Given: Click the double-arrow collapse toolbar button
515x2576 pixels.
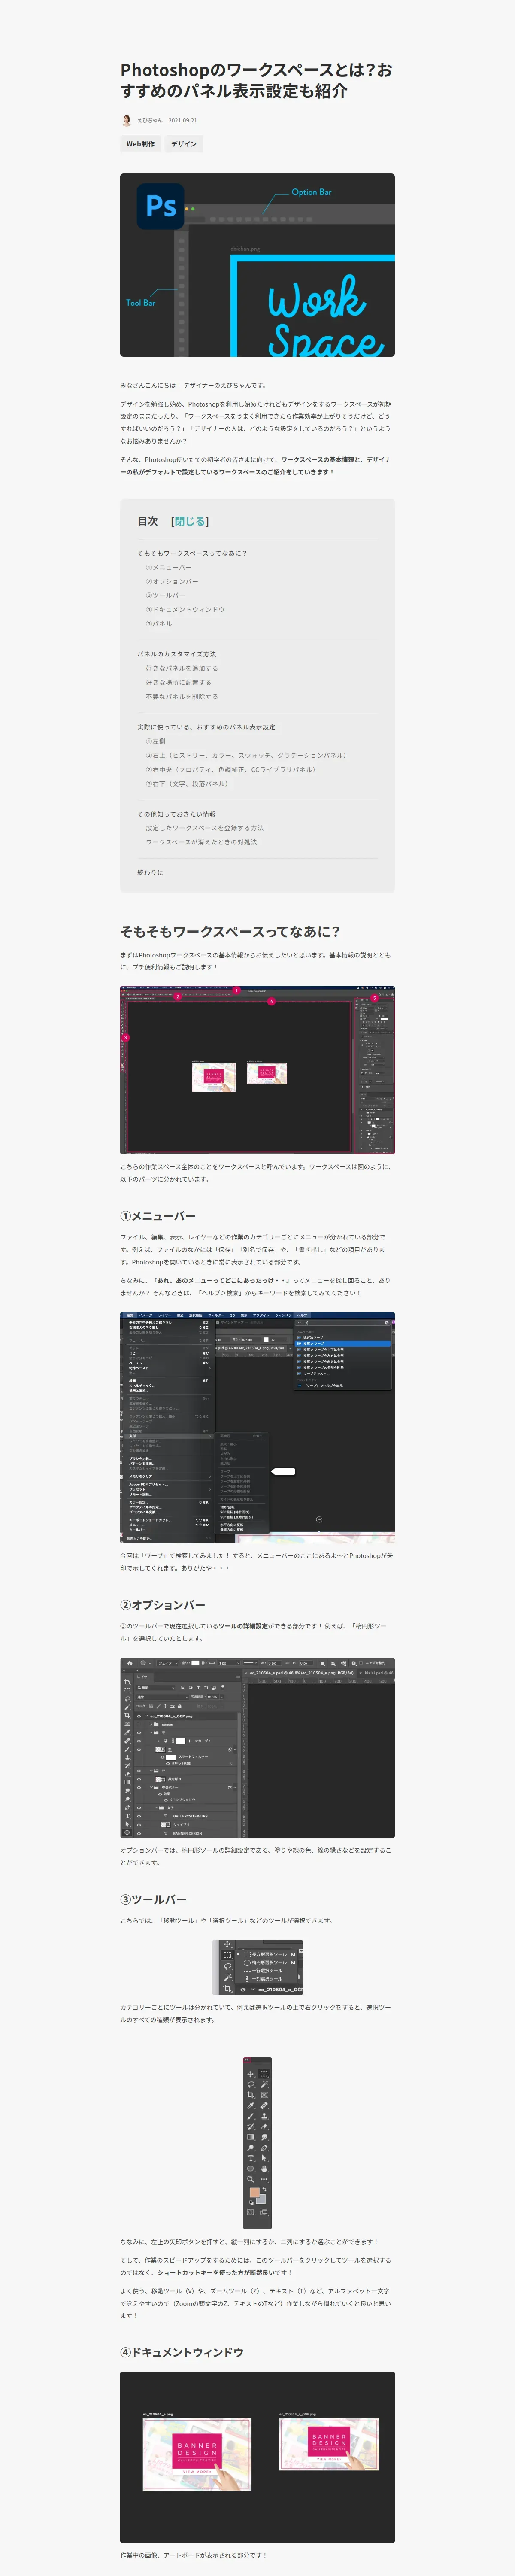Looking at the screenshot, I should tap(247, 2060).
